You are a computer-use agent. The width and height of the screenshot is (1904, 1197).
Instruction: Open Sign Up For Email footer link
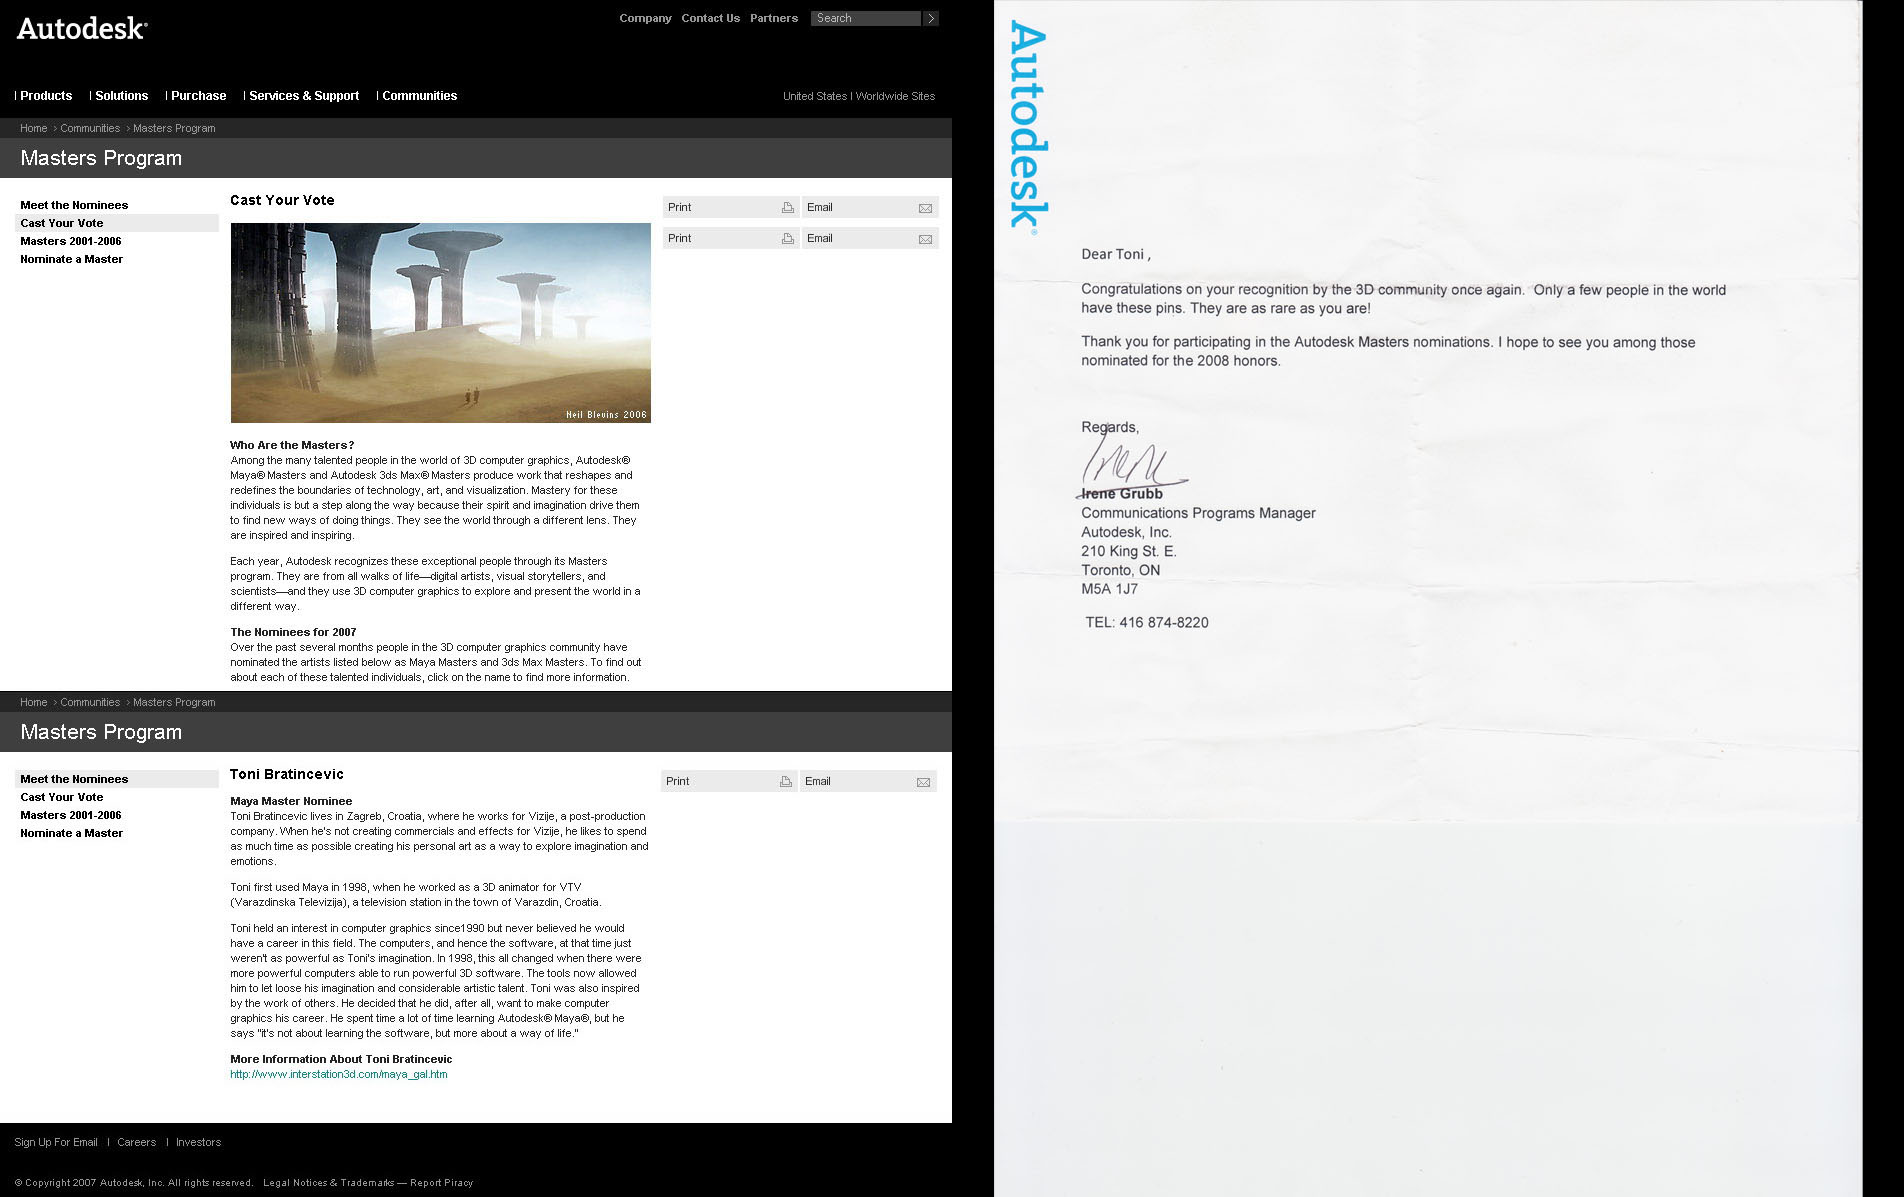(56, 1142)
